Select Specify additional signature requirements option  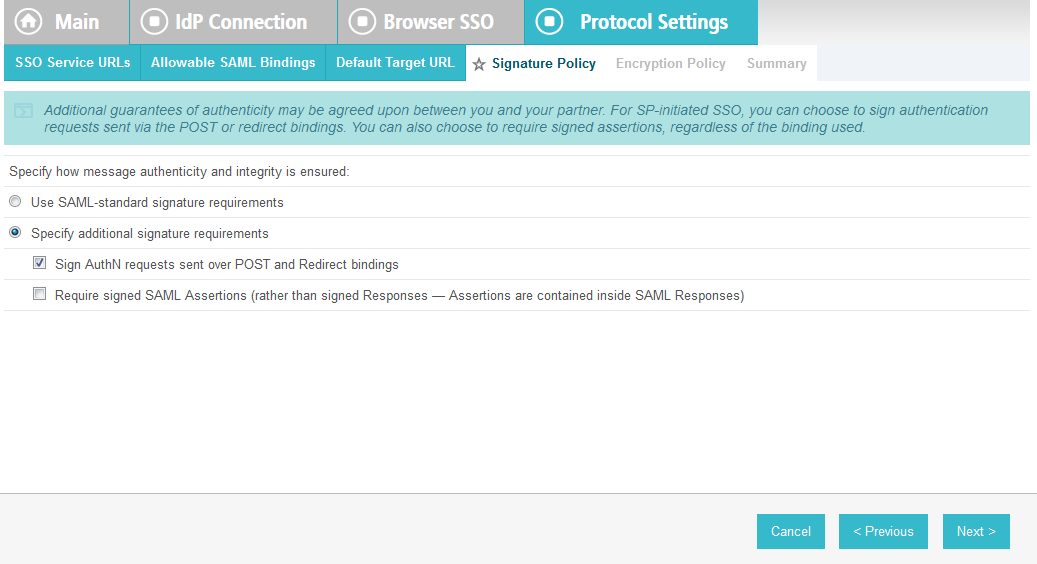pos(15,233)
